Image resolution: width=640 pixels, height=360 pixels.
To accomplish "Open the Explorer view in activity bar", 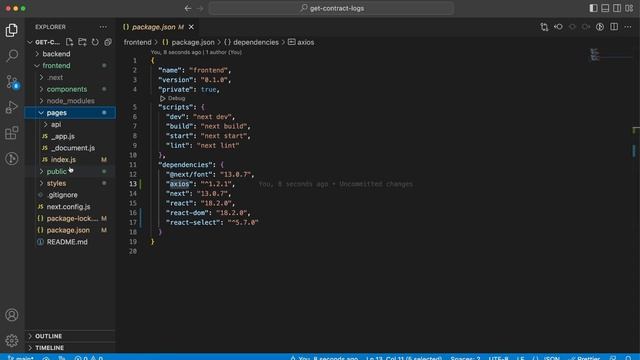I will point(12,30).
